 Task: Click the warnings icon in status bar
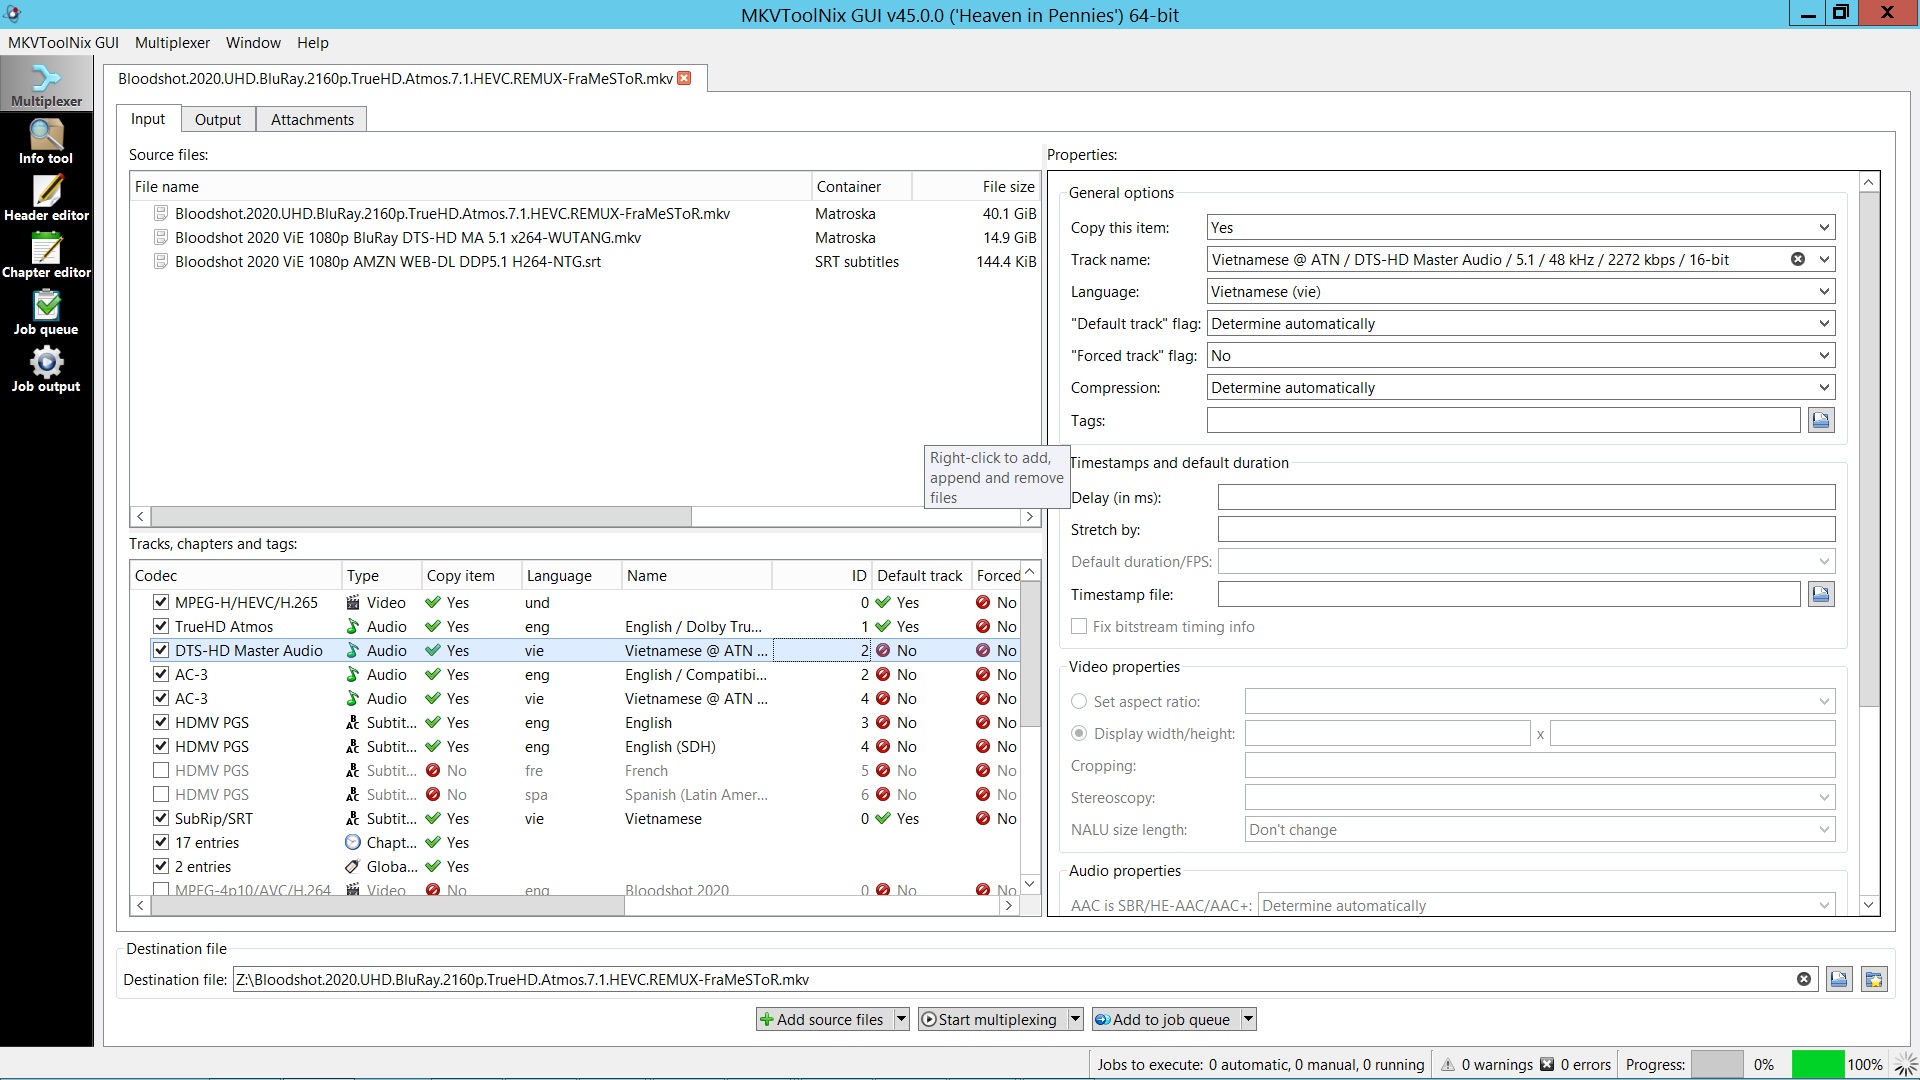pyautogui.click(x=1448, y=1064)
